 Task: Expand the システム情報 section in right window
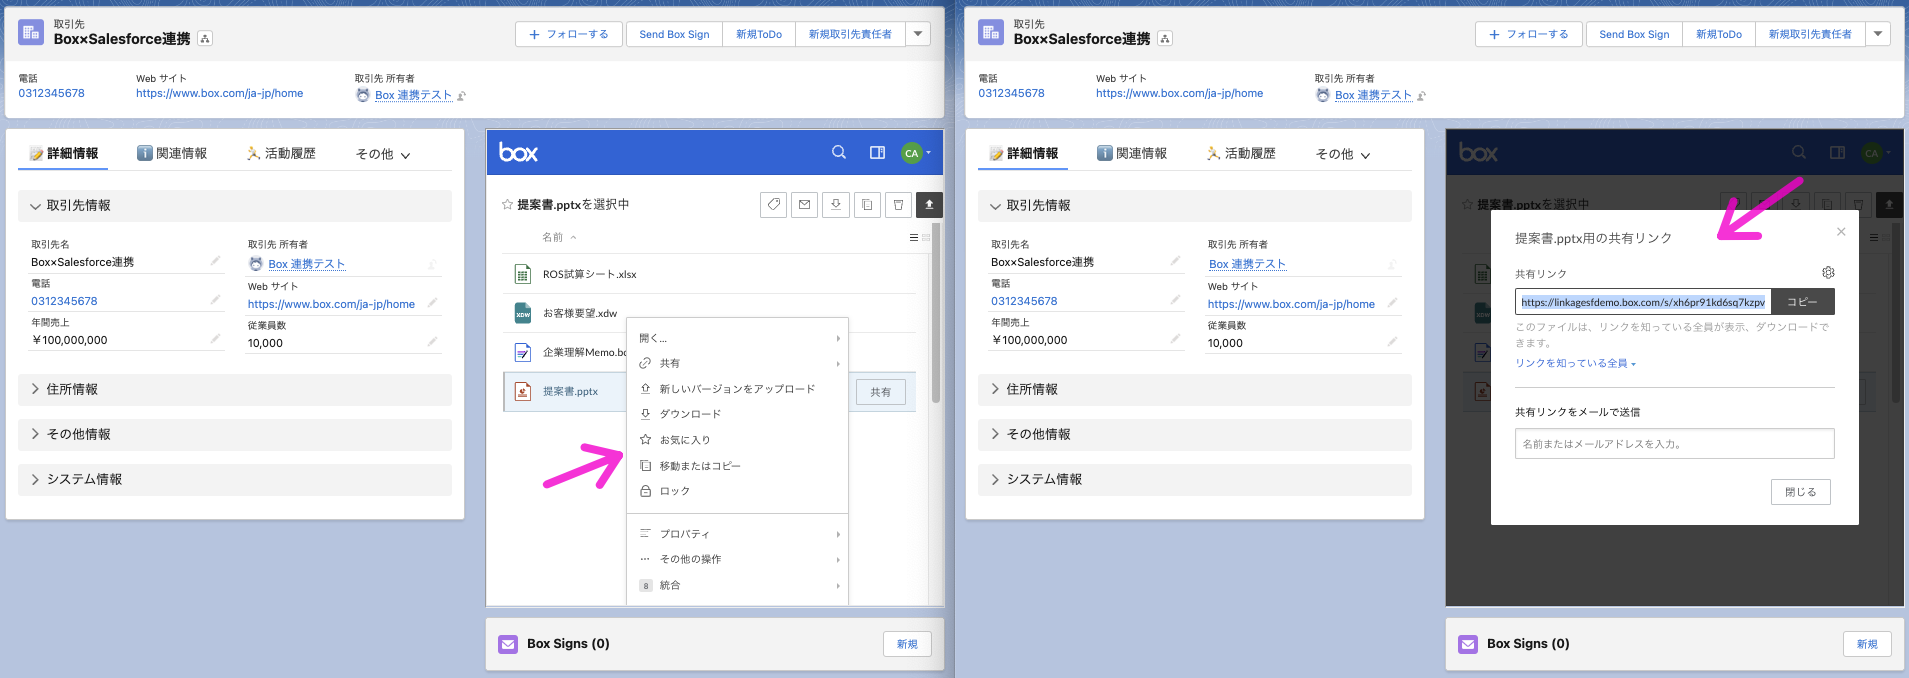[x=1195, y=479]
